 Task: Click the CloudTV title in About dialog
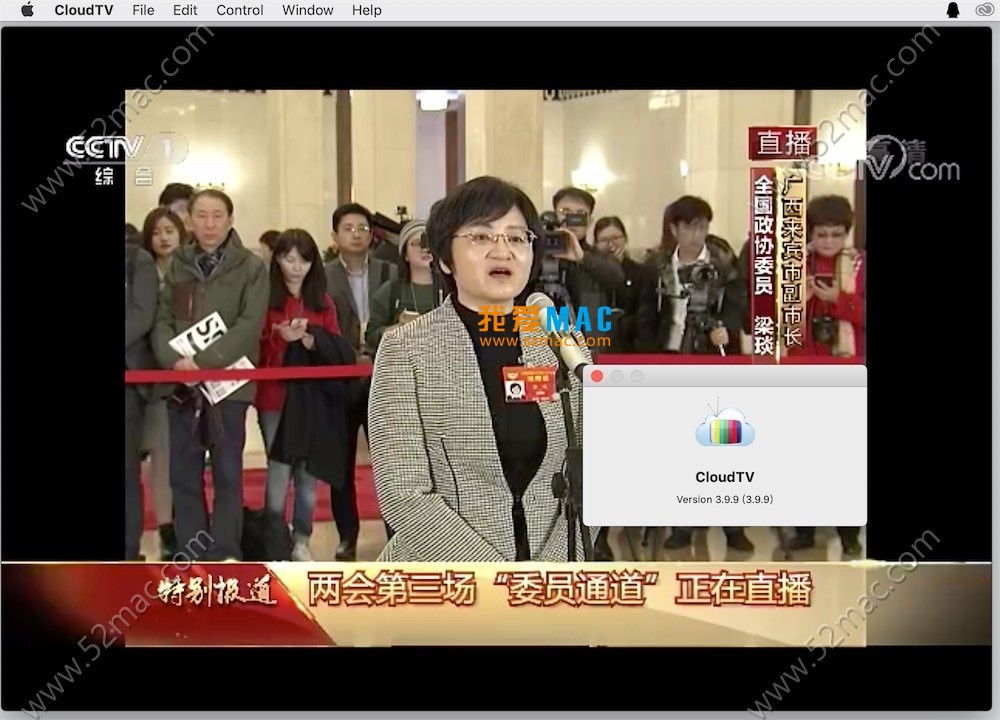724,477
